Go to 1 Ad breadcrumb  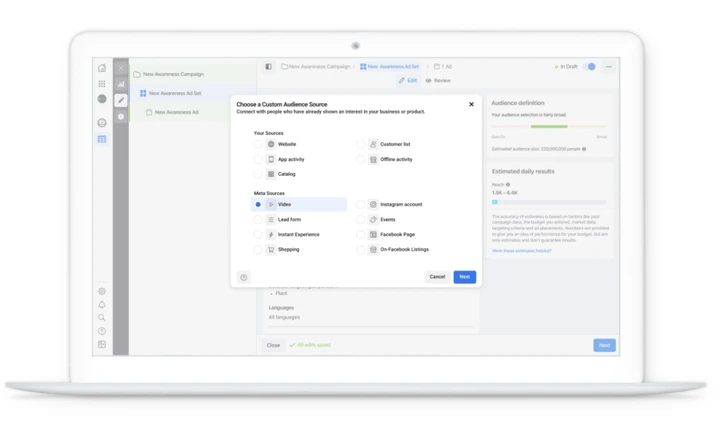click(443, 67)
